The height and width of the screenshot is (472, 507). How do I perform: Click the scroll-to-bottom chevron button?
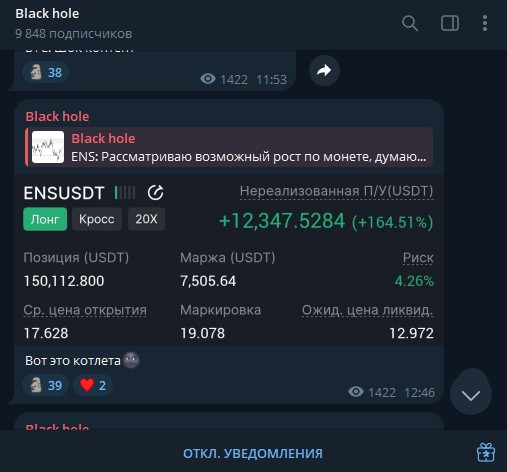[471, 394]
